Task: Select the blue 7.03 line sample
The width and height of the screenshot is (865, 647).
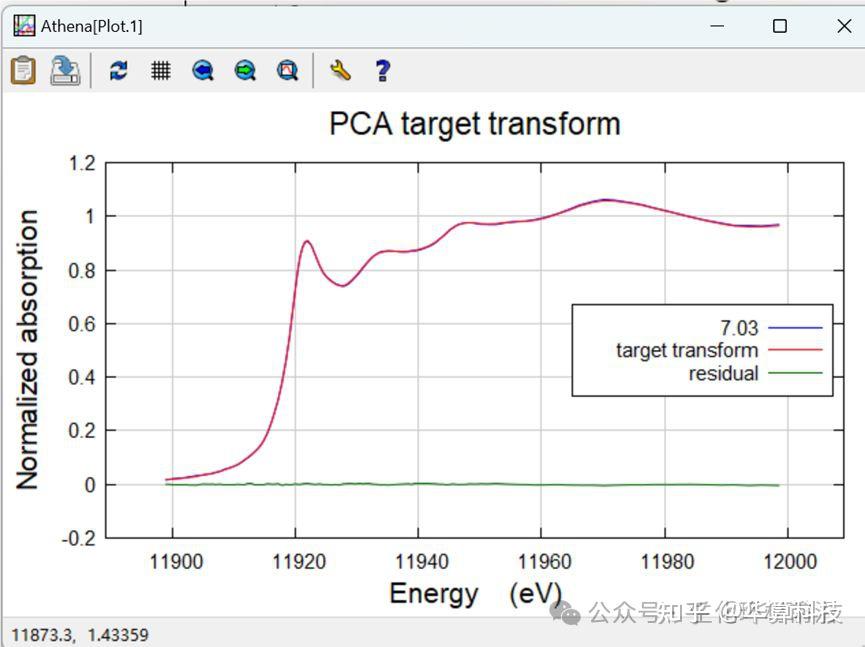Action: 795,327
